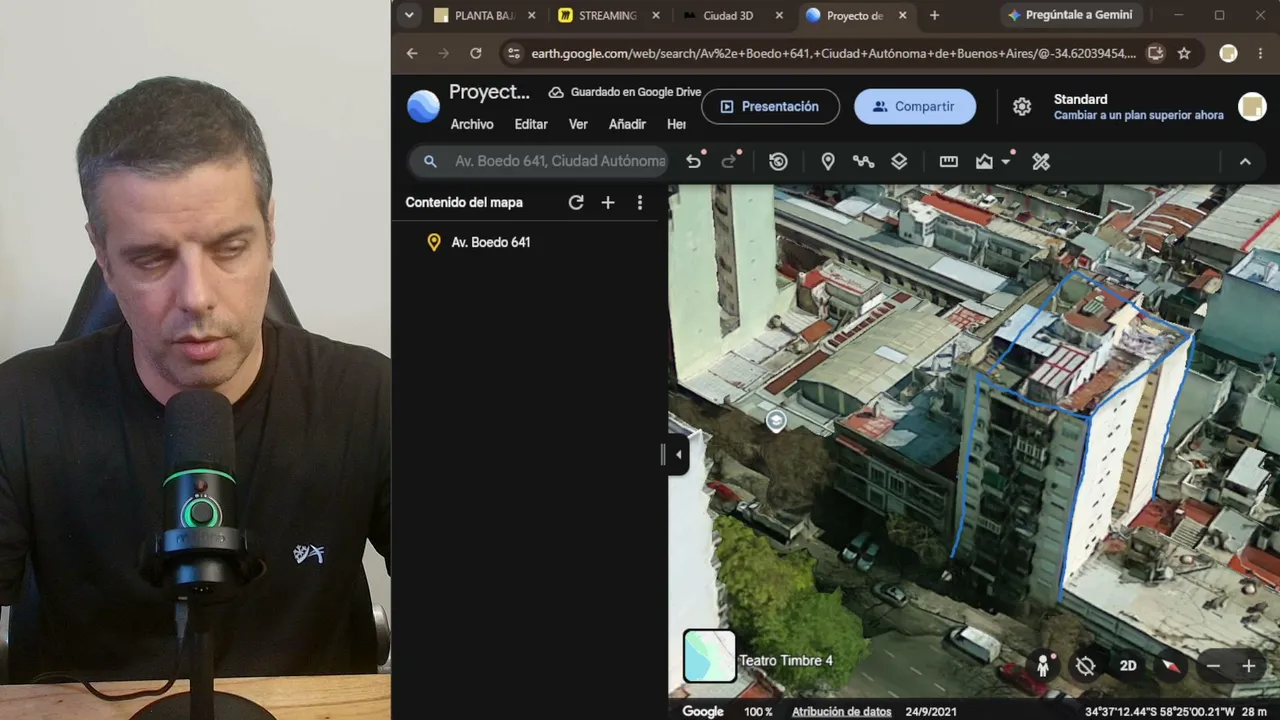Open the map layers icon
The width and height of the screenshot is (1280, 720).
(899, 161)
